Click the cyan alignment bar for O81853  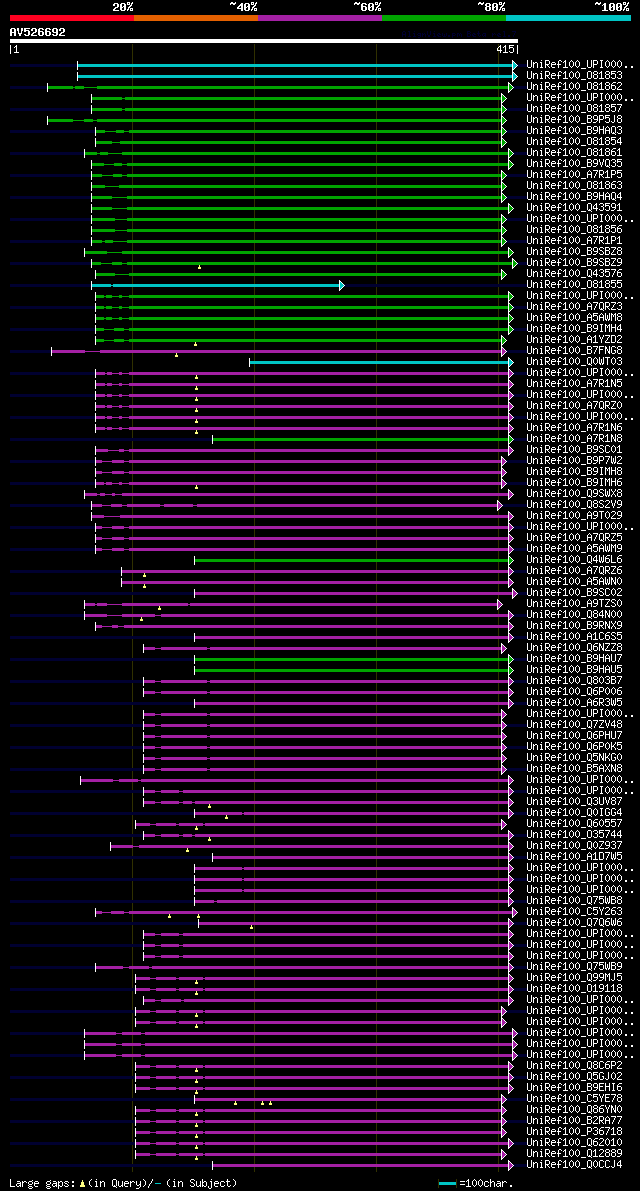click(298, 76)
